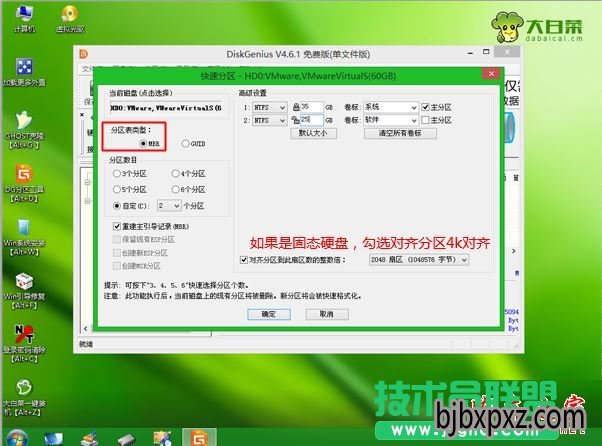This screenshot has width=602, height=446.
Task: Click the 取消 button
Action: (327, 314)
